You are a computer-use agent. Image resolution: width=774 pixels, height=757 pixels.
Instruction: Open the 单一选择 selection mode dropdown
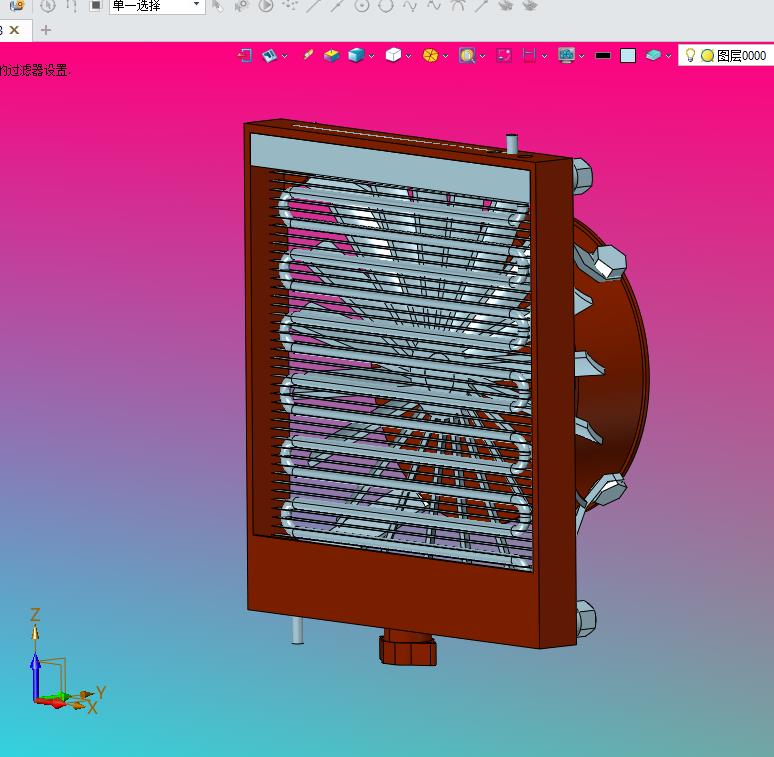coord(156,6)
